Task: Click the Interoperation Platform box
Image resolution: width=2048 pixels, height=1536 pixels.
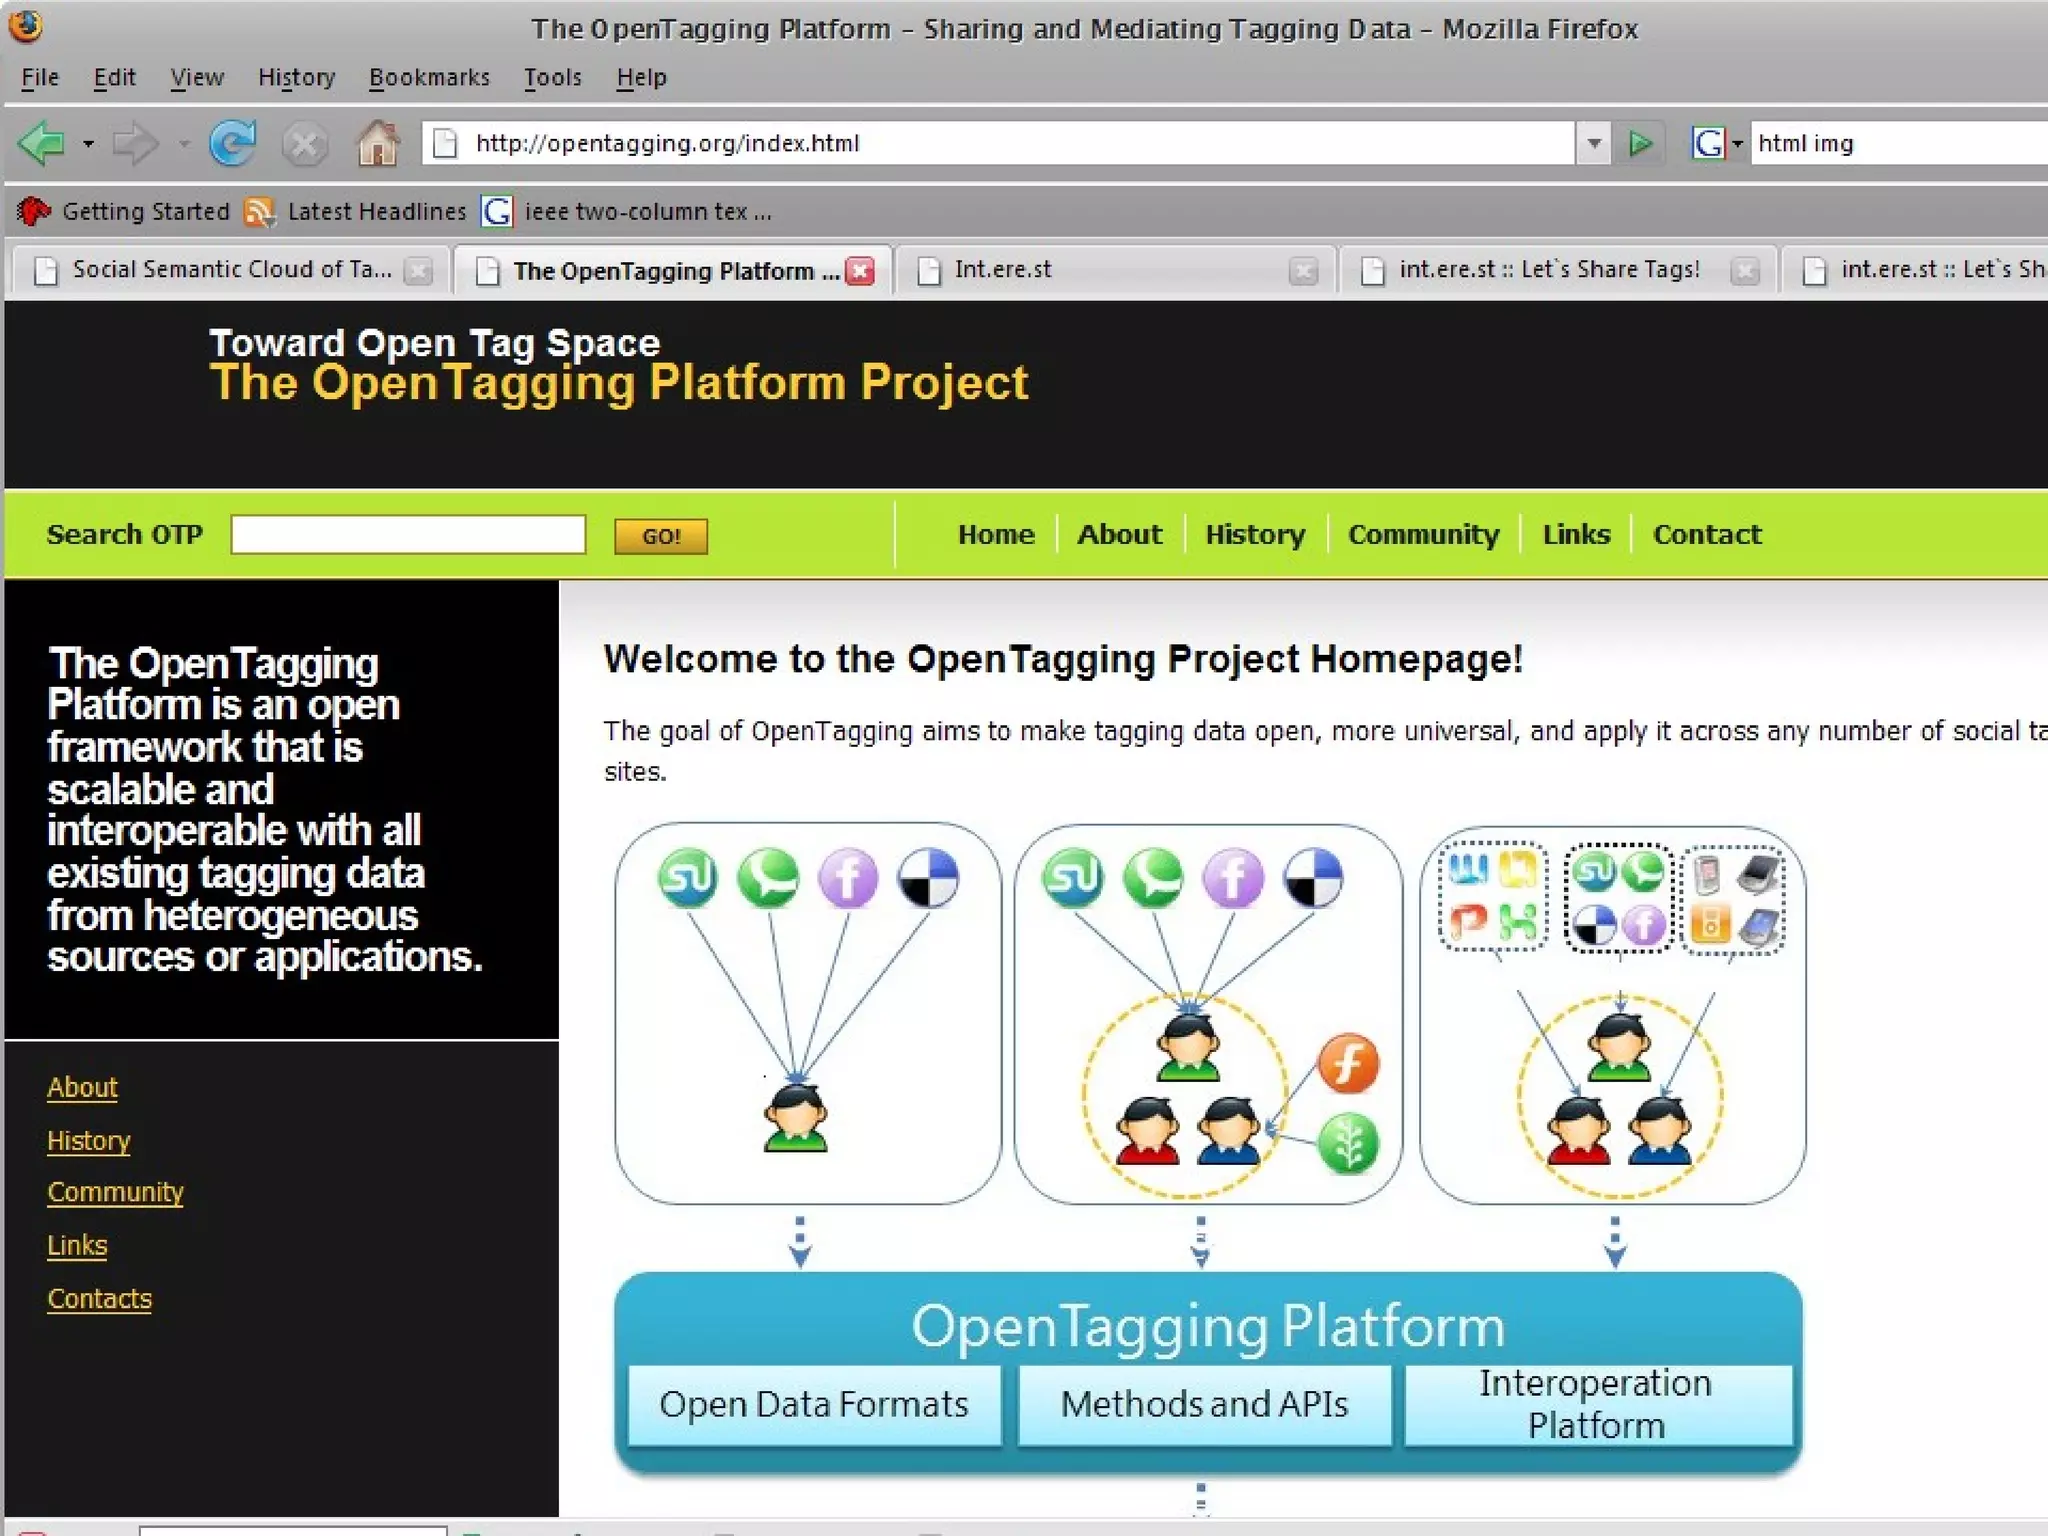Action: [1597, 1404]
